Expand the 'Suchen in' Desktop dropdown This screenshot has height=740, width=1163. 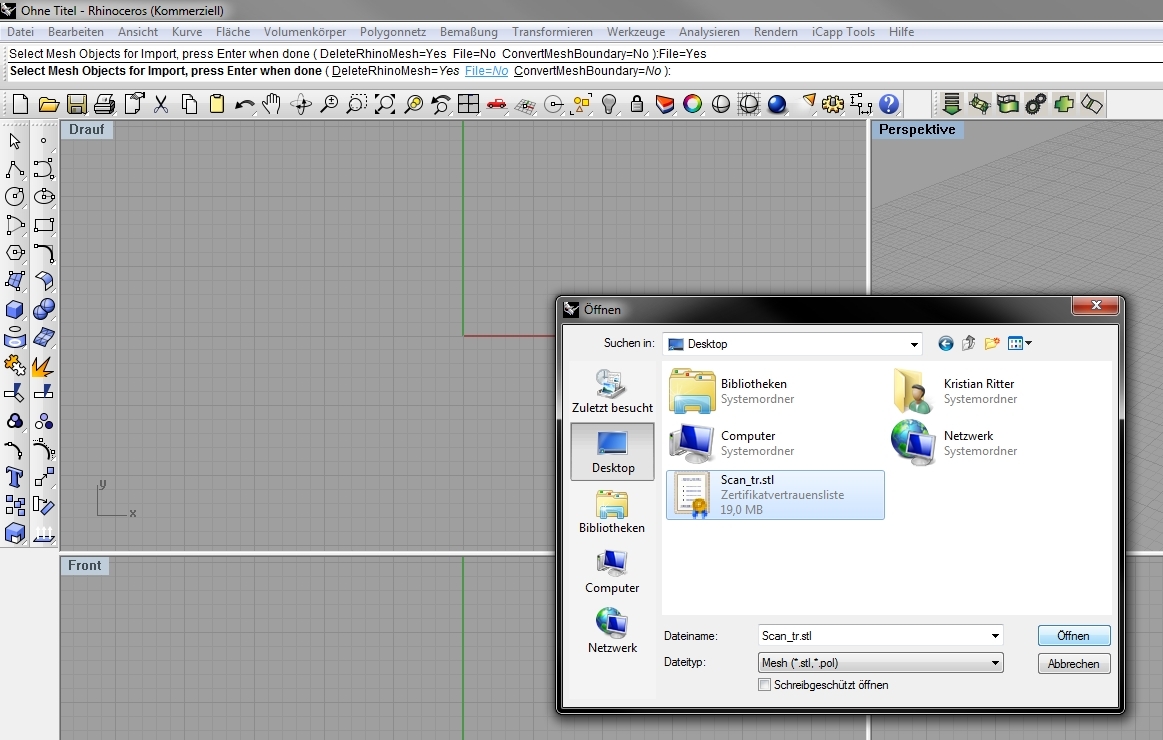click(914, 344)
